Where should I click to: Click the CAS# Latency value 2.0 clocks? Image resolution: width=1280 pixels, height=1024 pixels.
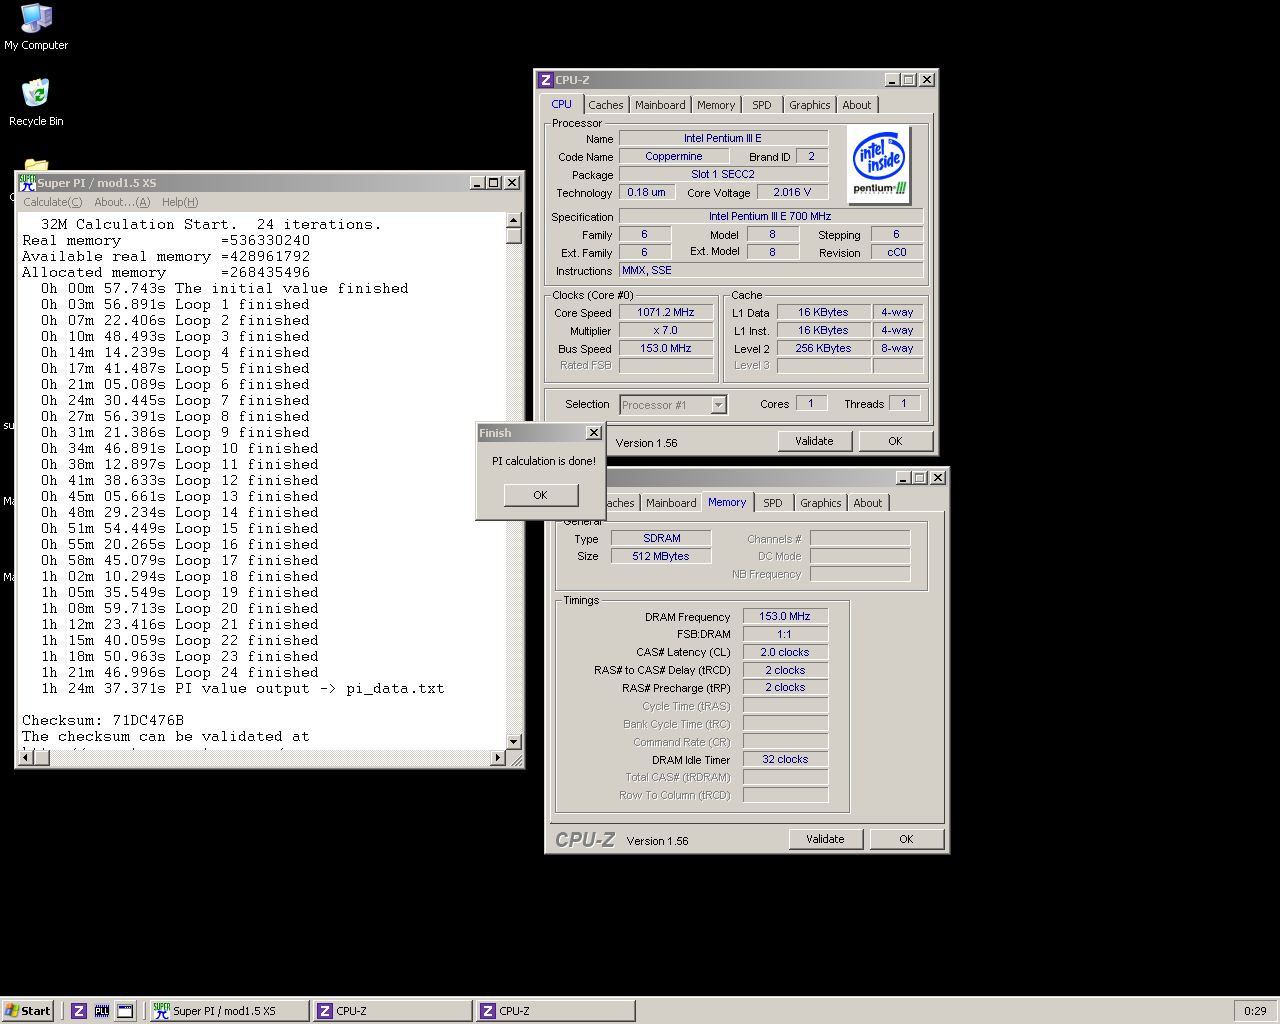pyautogui.click(x=785, y=652)
